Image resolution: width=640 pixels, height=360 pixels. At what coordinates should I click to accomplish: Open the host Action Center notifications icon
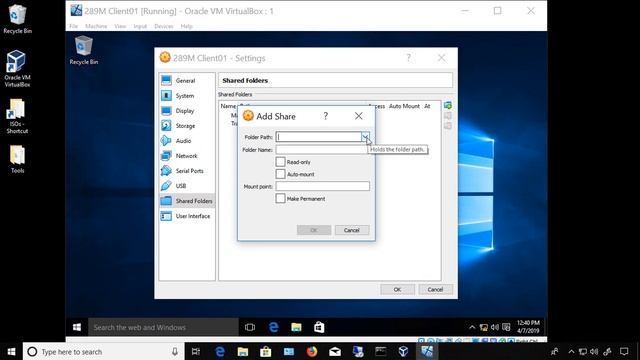(624, 351)
